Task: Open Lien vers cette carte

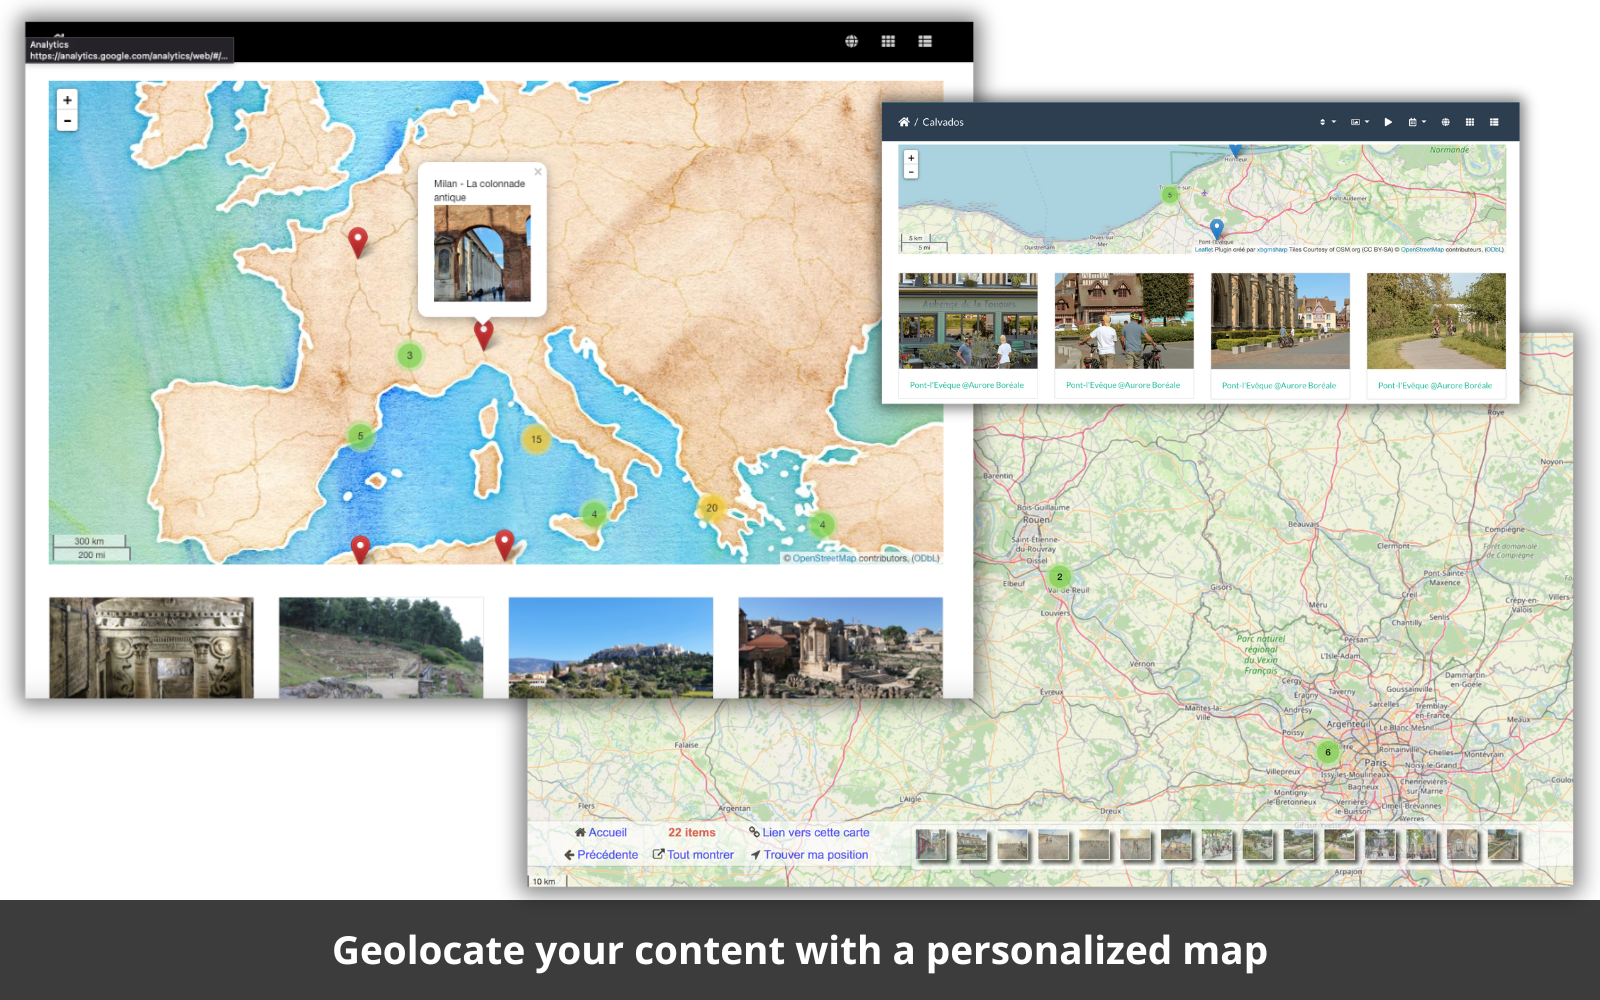Action: coord(815,832)
